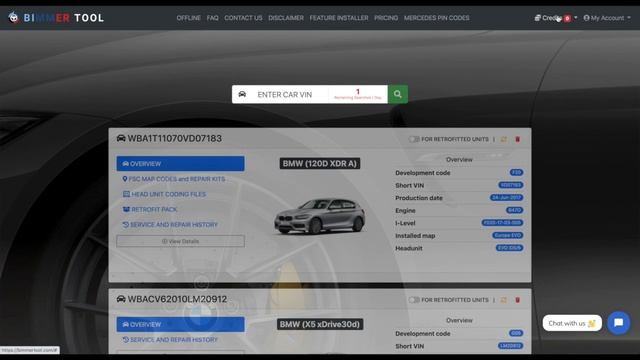Open the RETROFIT PACK section

[x=150, y=209]
